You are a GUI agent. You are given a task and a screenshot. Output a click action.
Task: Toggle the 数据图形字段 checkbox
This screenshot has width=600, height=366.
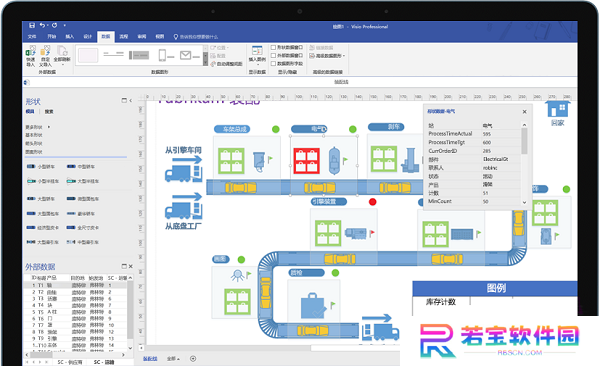[273, 64]
